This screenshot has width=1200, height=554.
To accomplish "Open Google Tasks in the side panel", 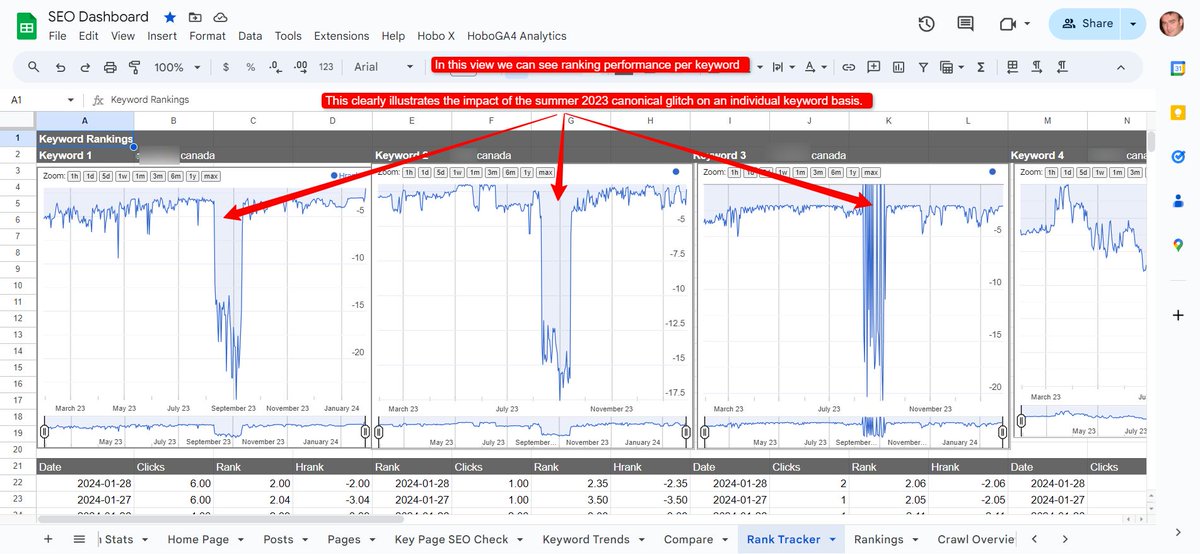I will coord(1177,157).
